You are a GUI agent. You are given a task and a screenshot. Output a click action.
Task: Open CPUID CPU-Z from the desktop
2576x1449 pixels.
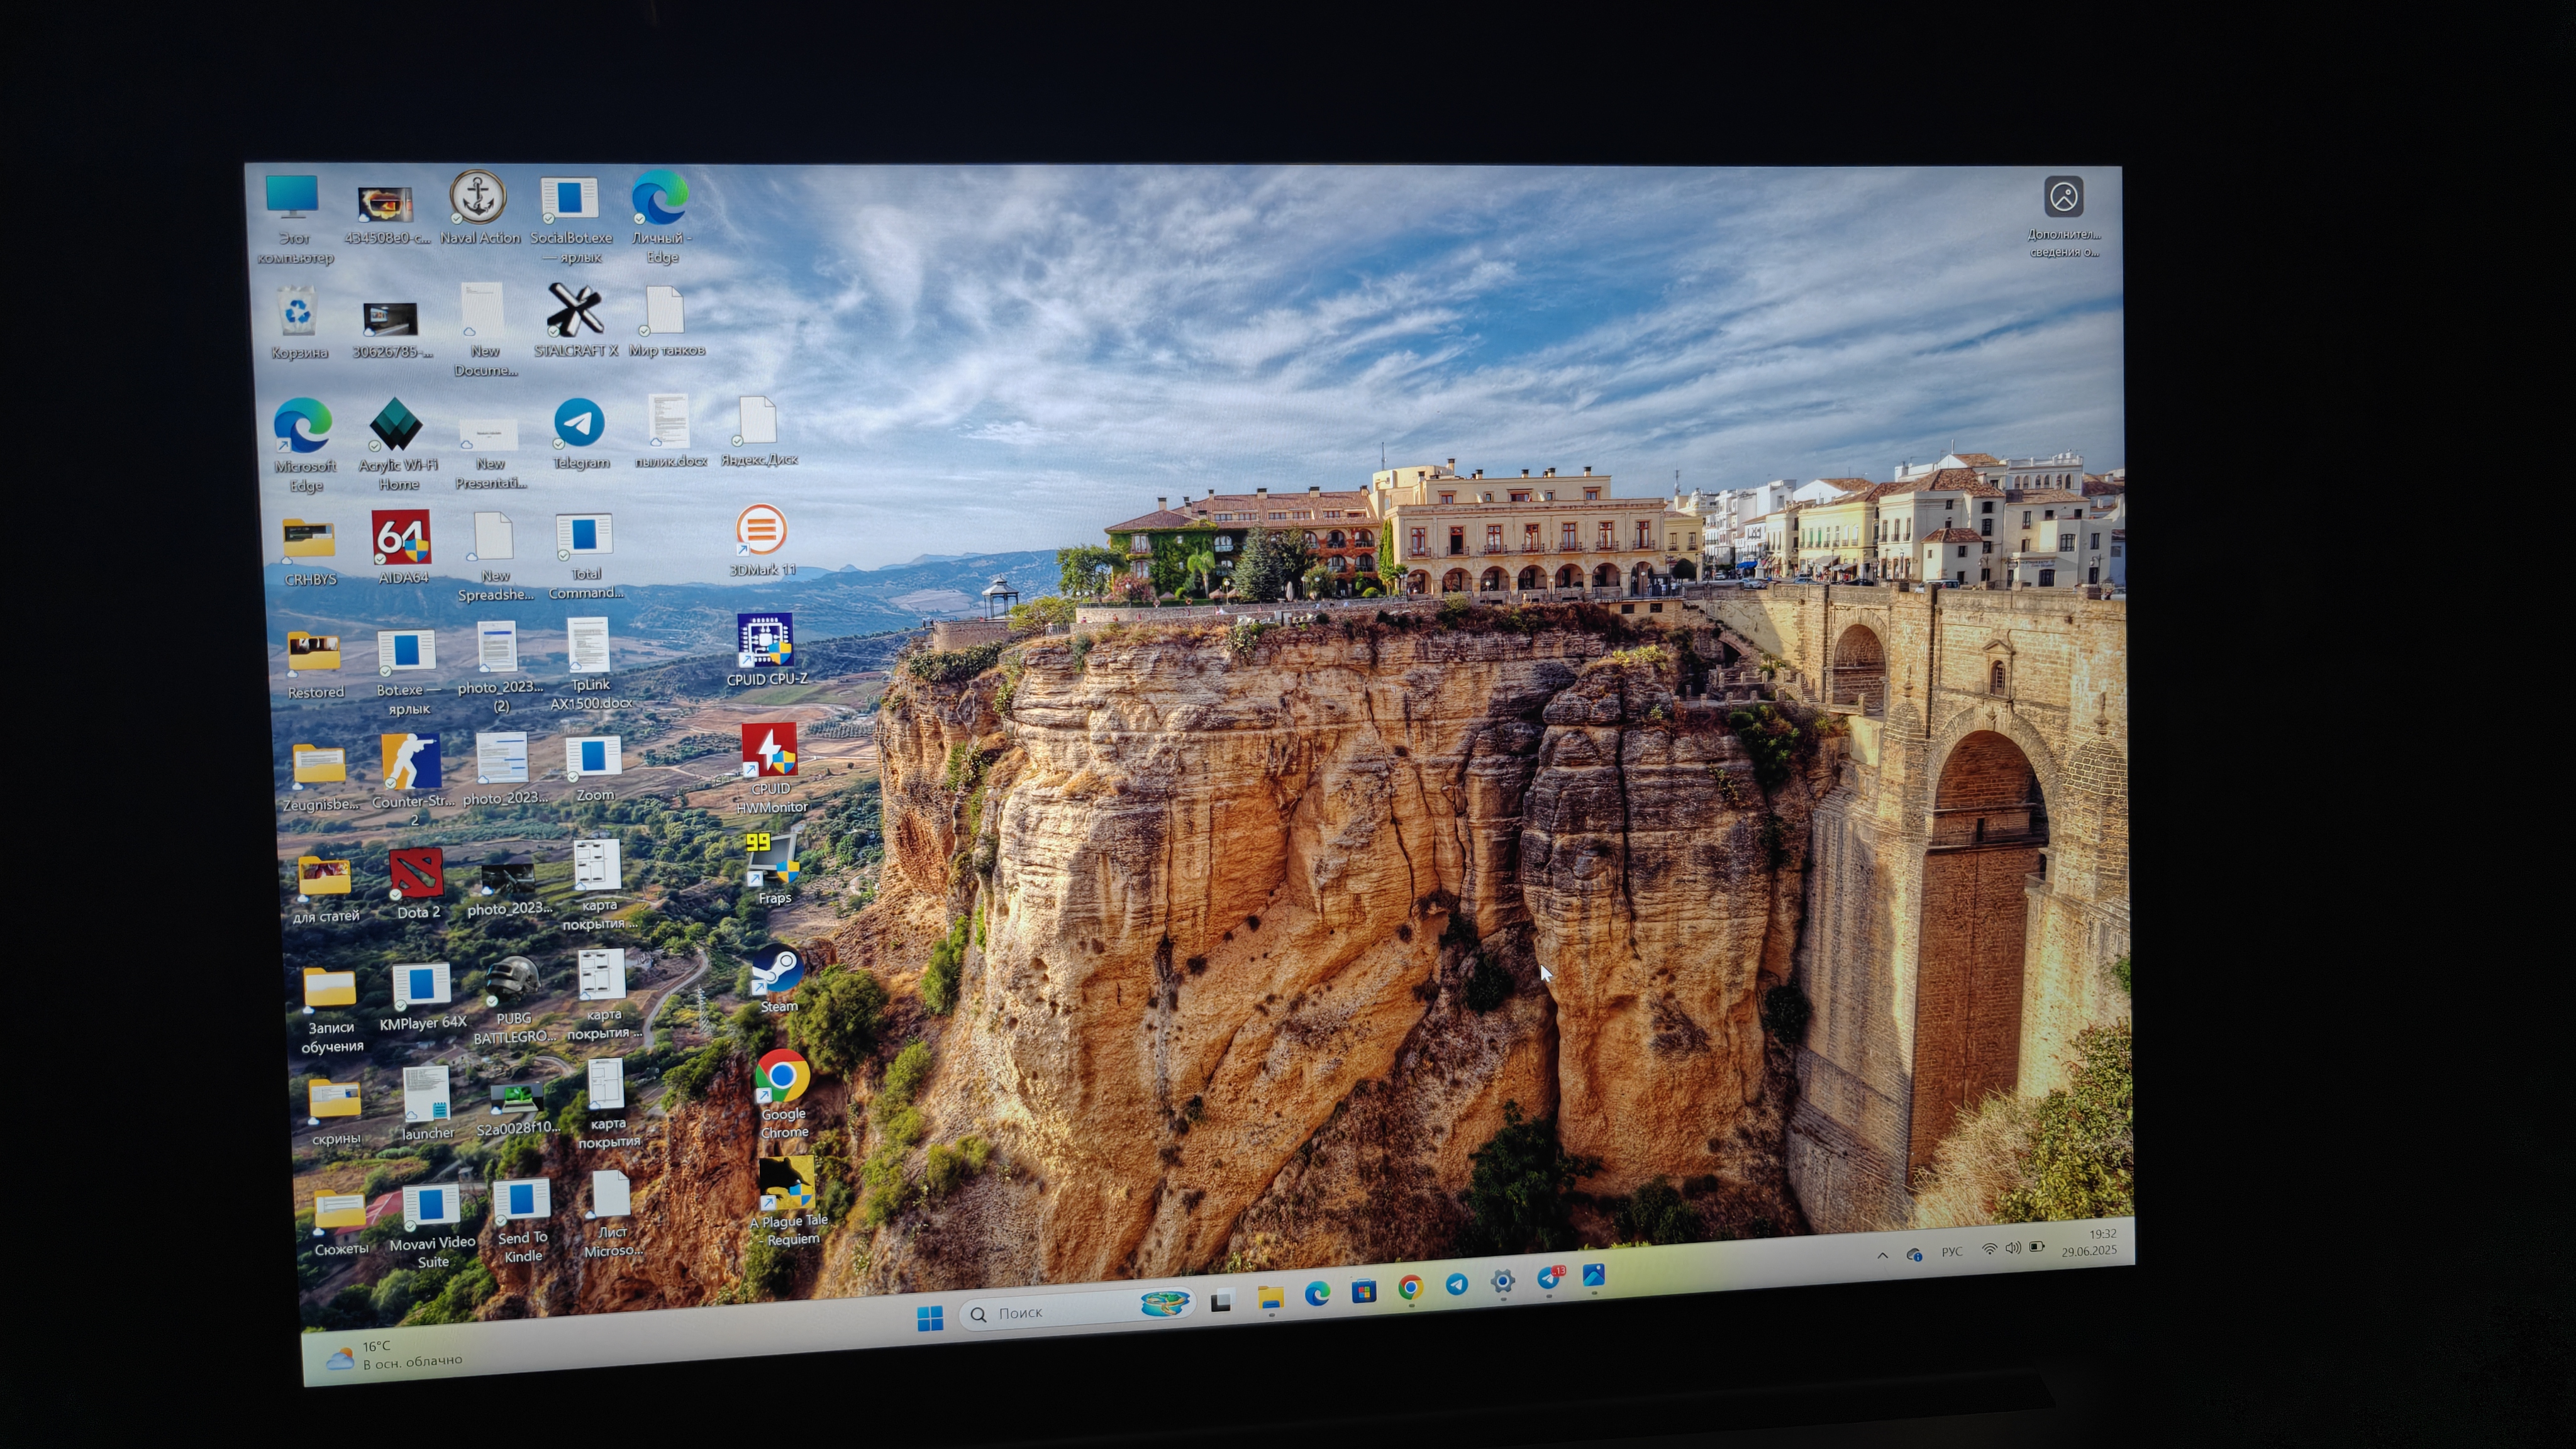[x=766, y=650]
